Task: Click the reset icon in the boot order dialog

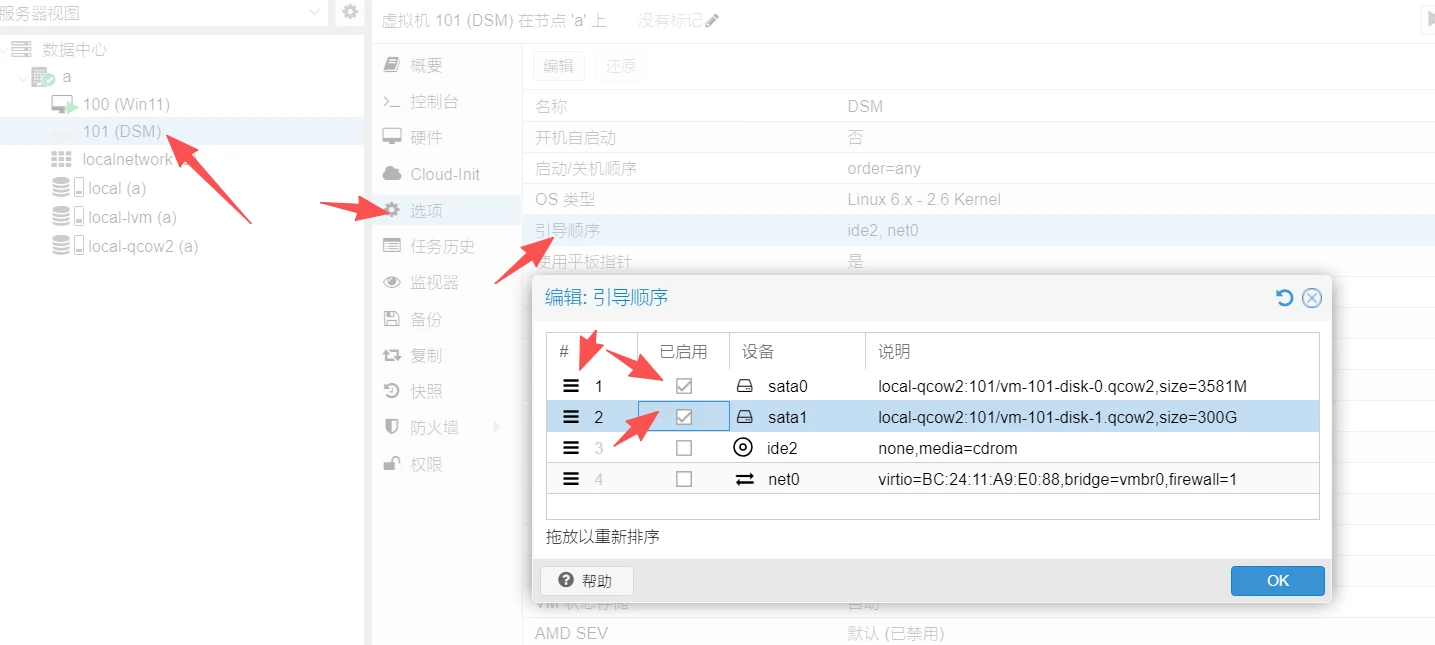Action: point(1285,298)
